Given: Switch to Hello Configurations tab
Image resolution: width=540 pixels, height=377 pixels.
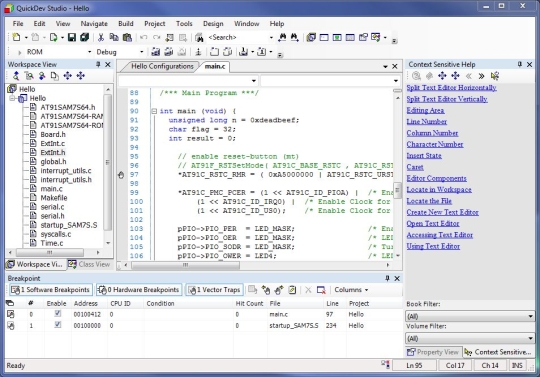Looking at the screenshot, I should 162,66.
